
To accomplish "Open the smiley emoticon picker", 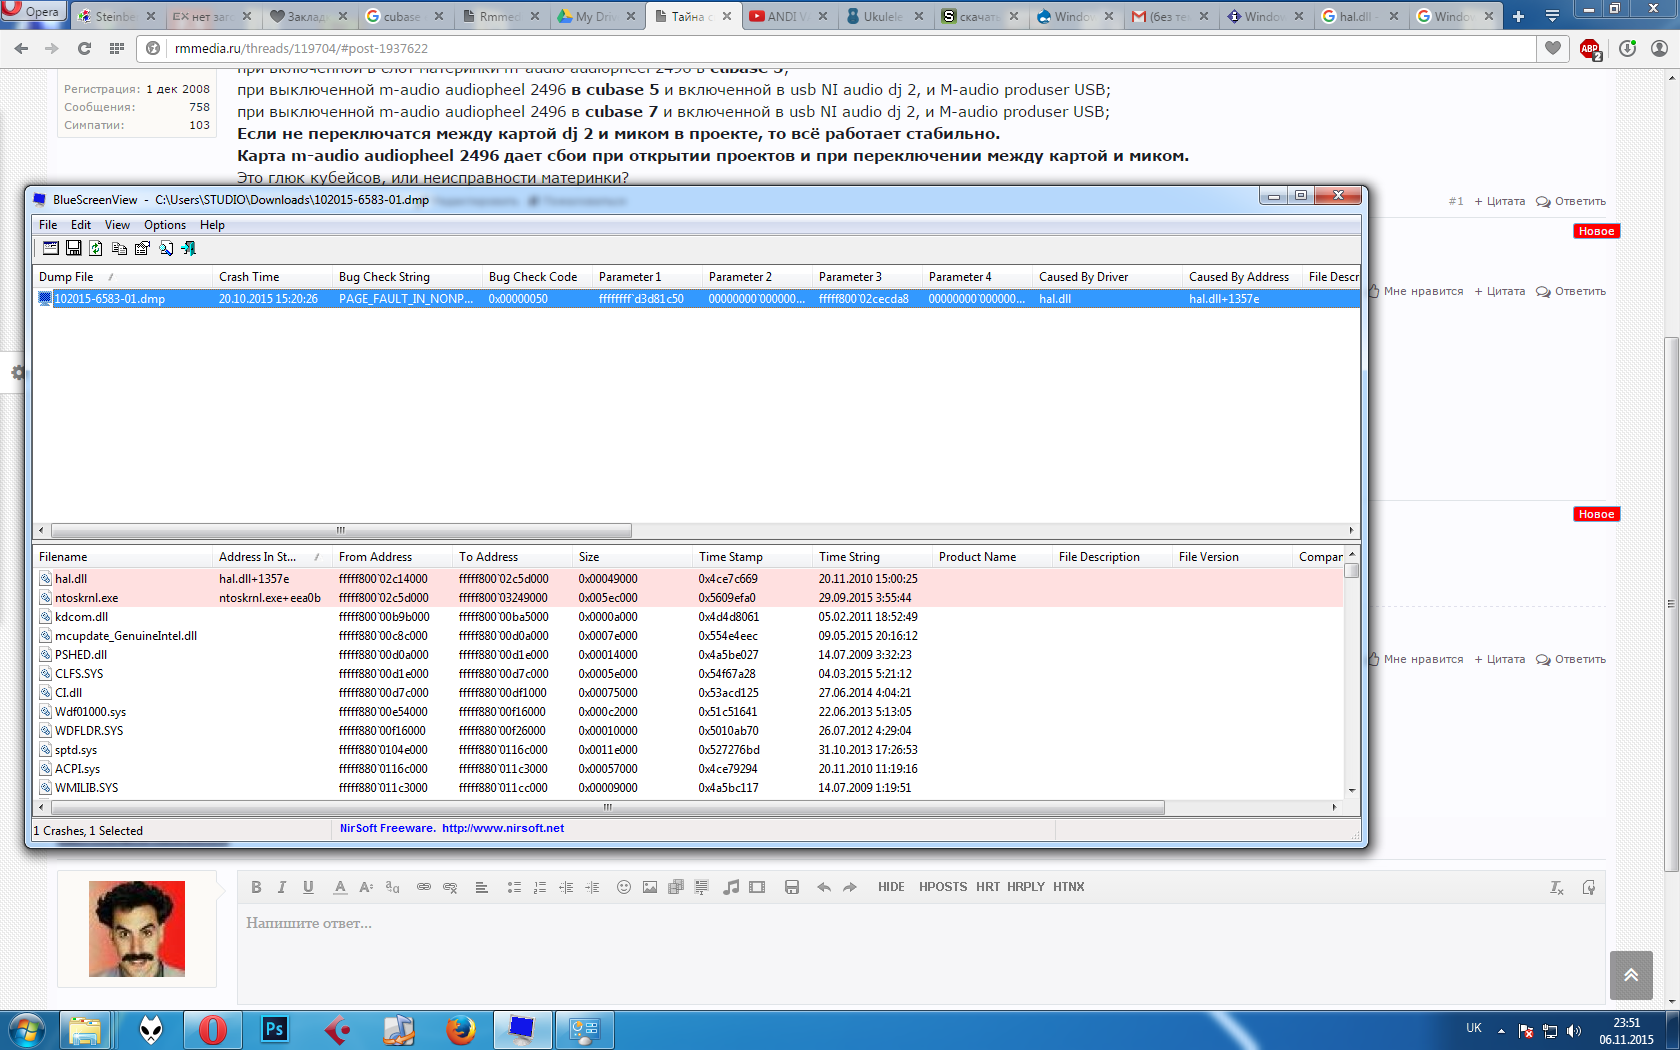I will coord(624,887).
